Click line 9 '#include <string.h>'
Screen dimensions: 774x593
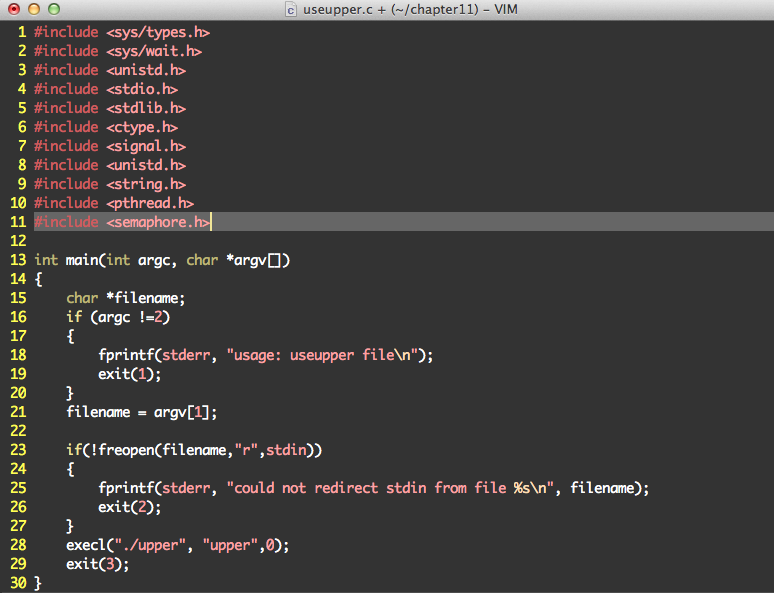[110, 184]
